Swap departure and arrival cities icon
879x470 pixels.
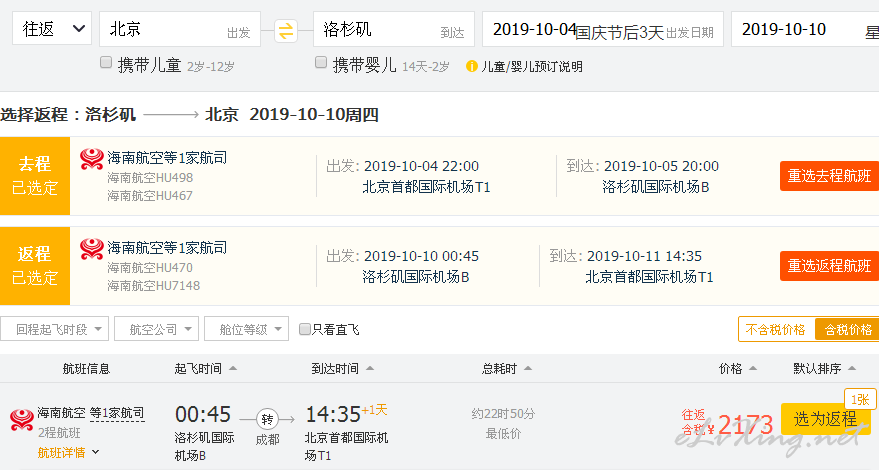[285, 30]
